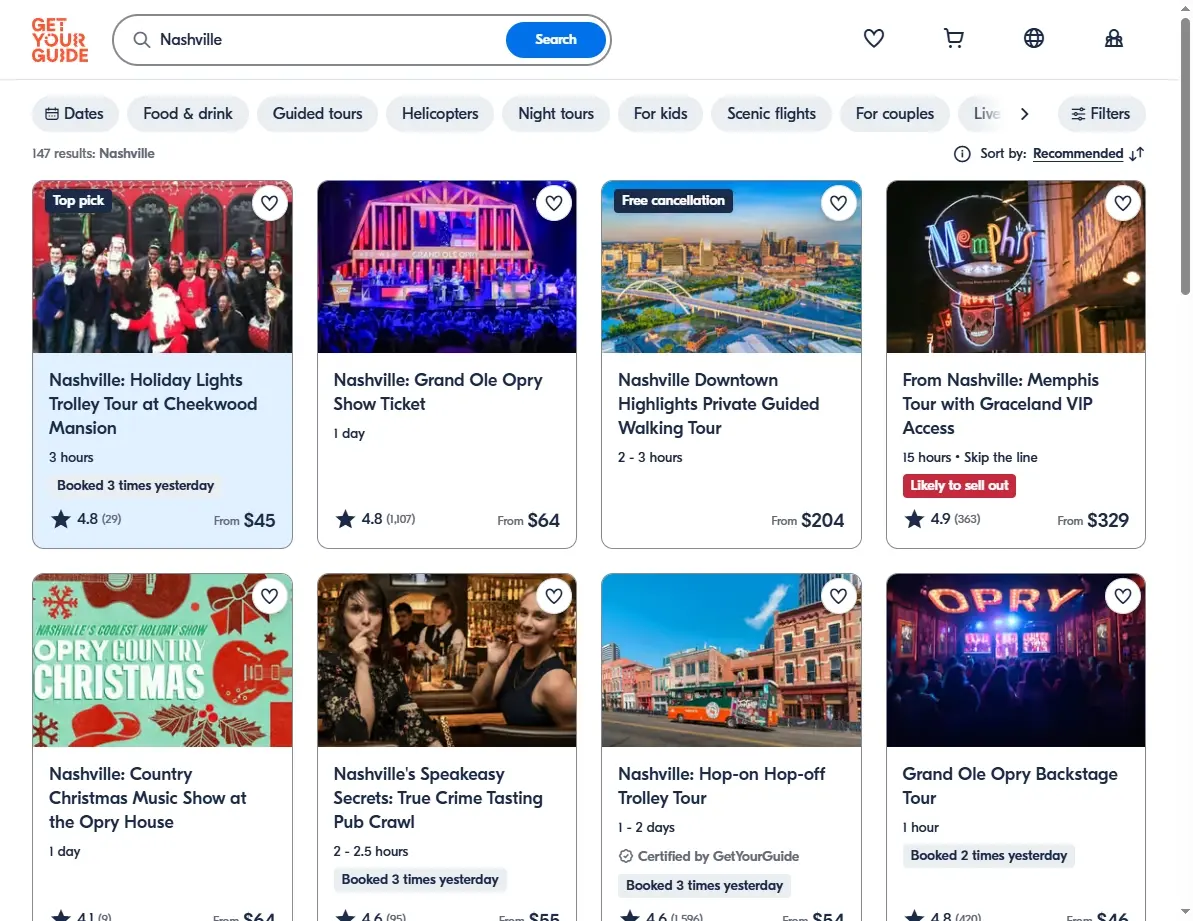
Task: Click the Free cancellation badge
Action: click(673, 201)
